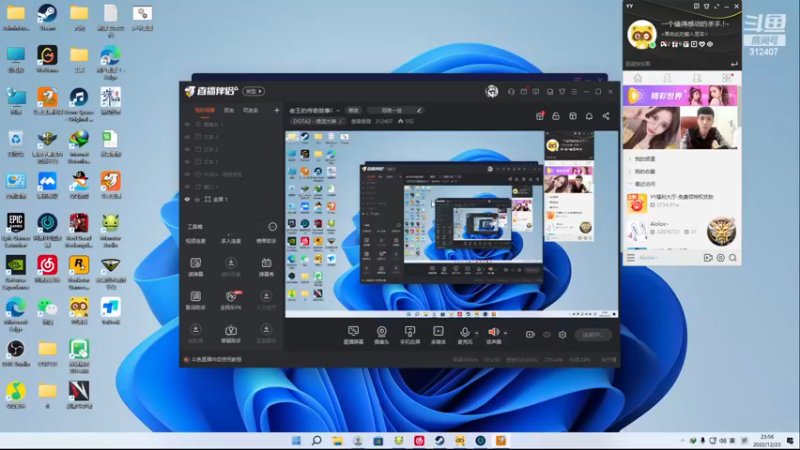Open YY home tab
Screen dimensions: 800x450
coord(638,78)
